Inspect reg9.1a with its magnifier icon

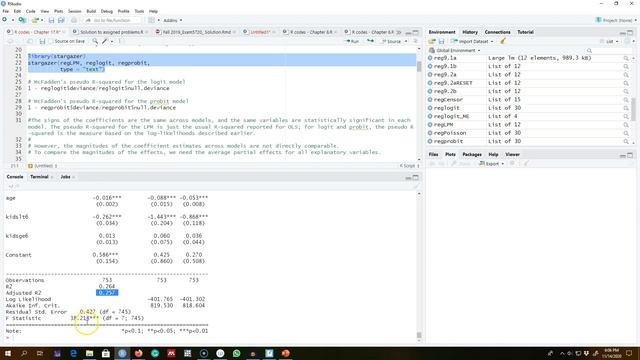(626, 58)
